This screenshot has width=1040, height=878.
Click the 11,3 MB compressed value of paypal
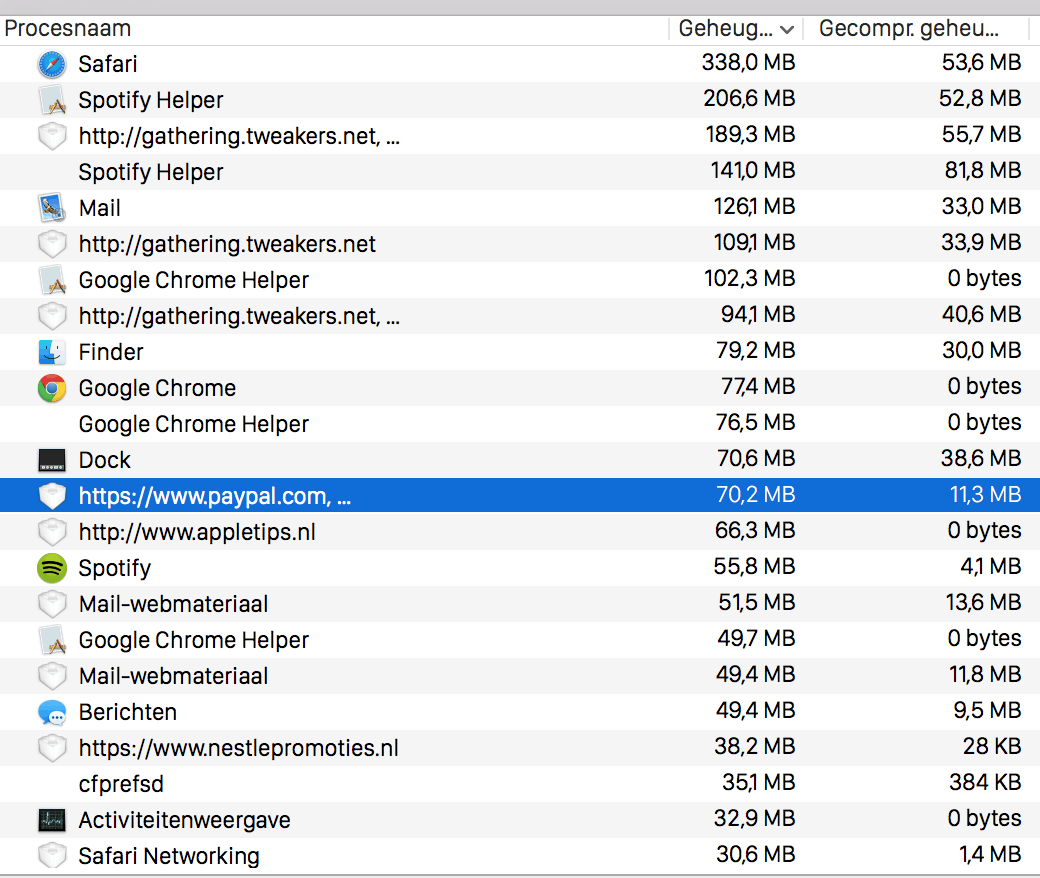pos(986,495)
